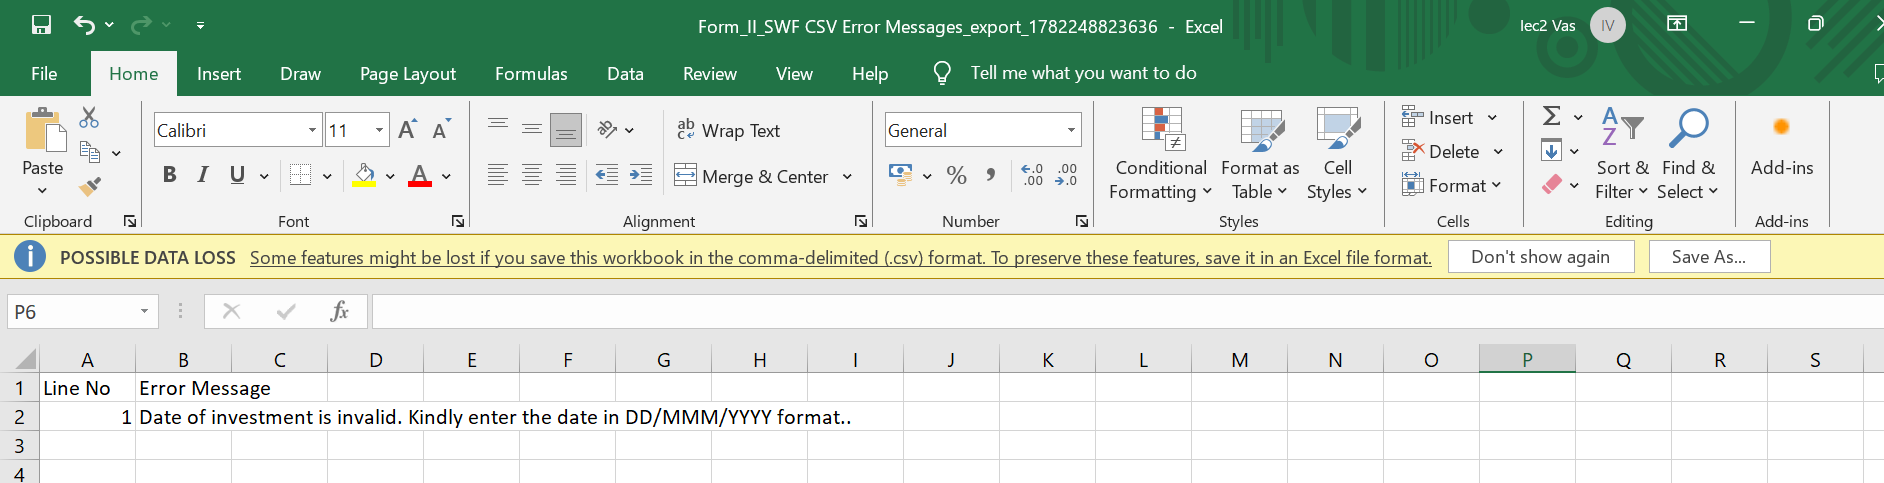Apply the red Font Color
Screen dimensions: 1884x483
coord(420,175)
